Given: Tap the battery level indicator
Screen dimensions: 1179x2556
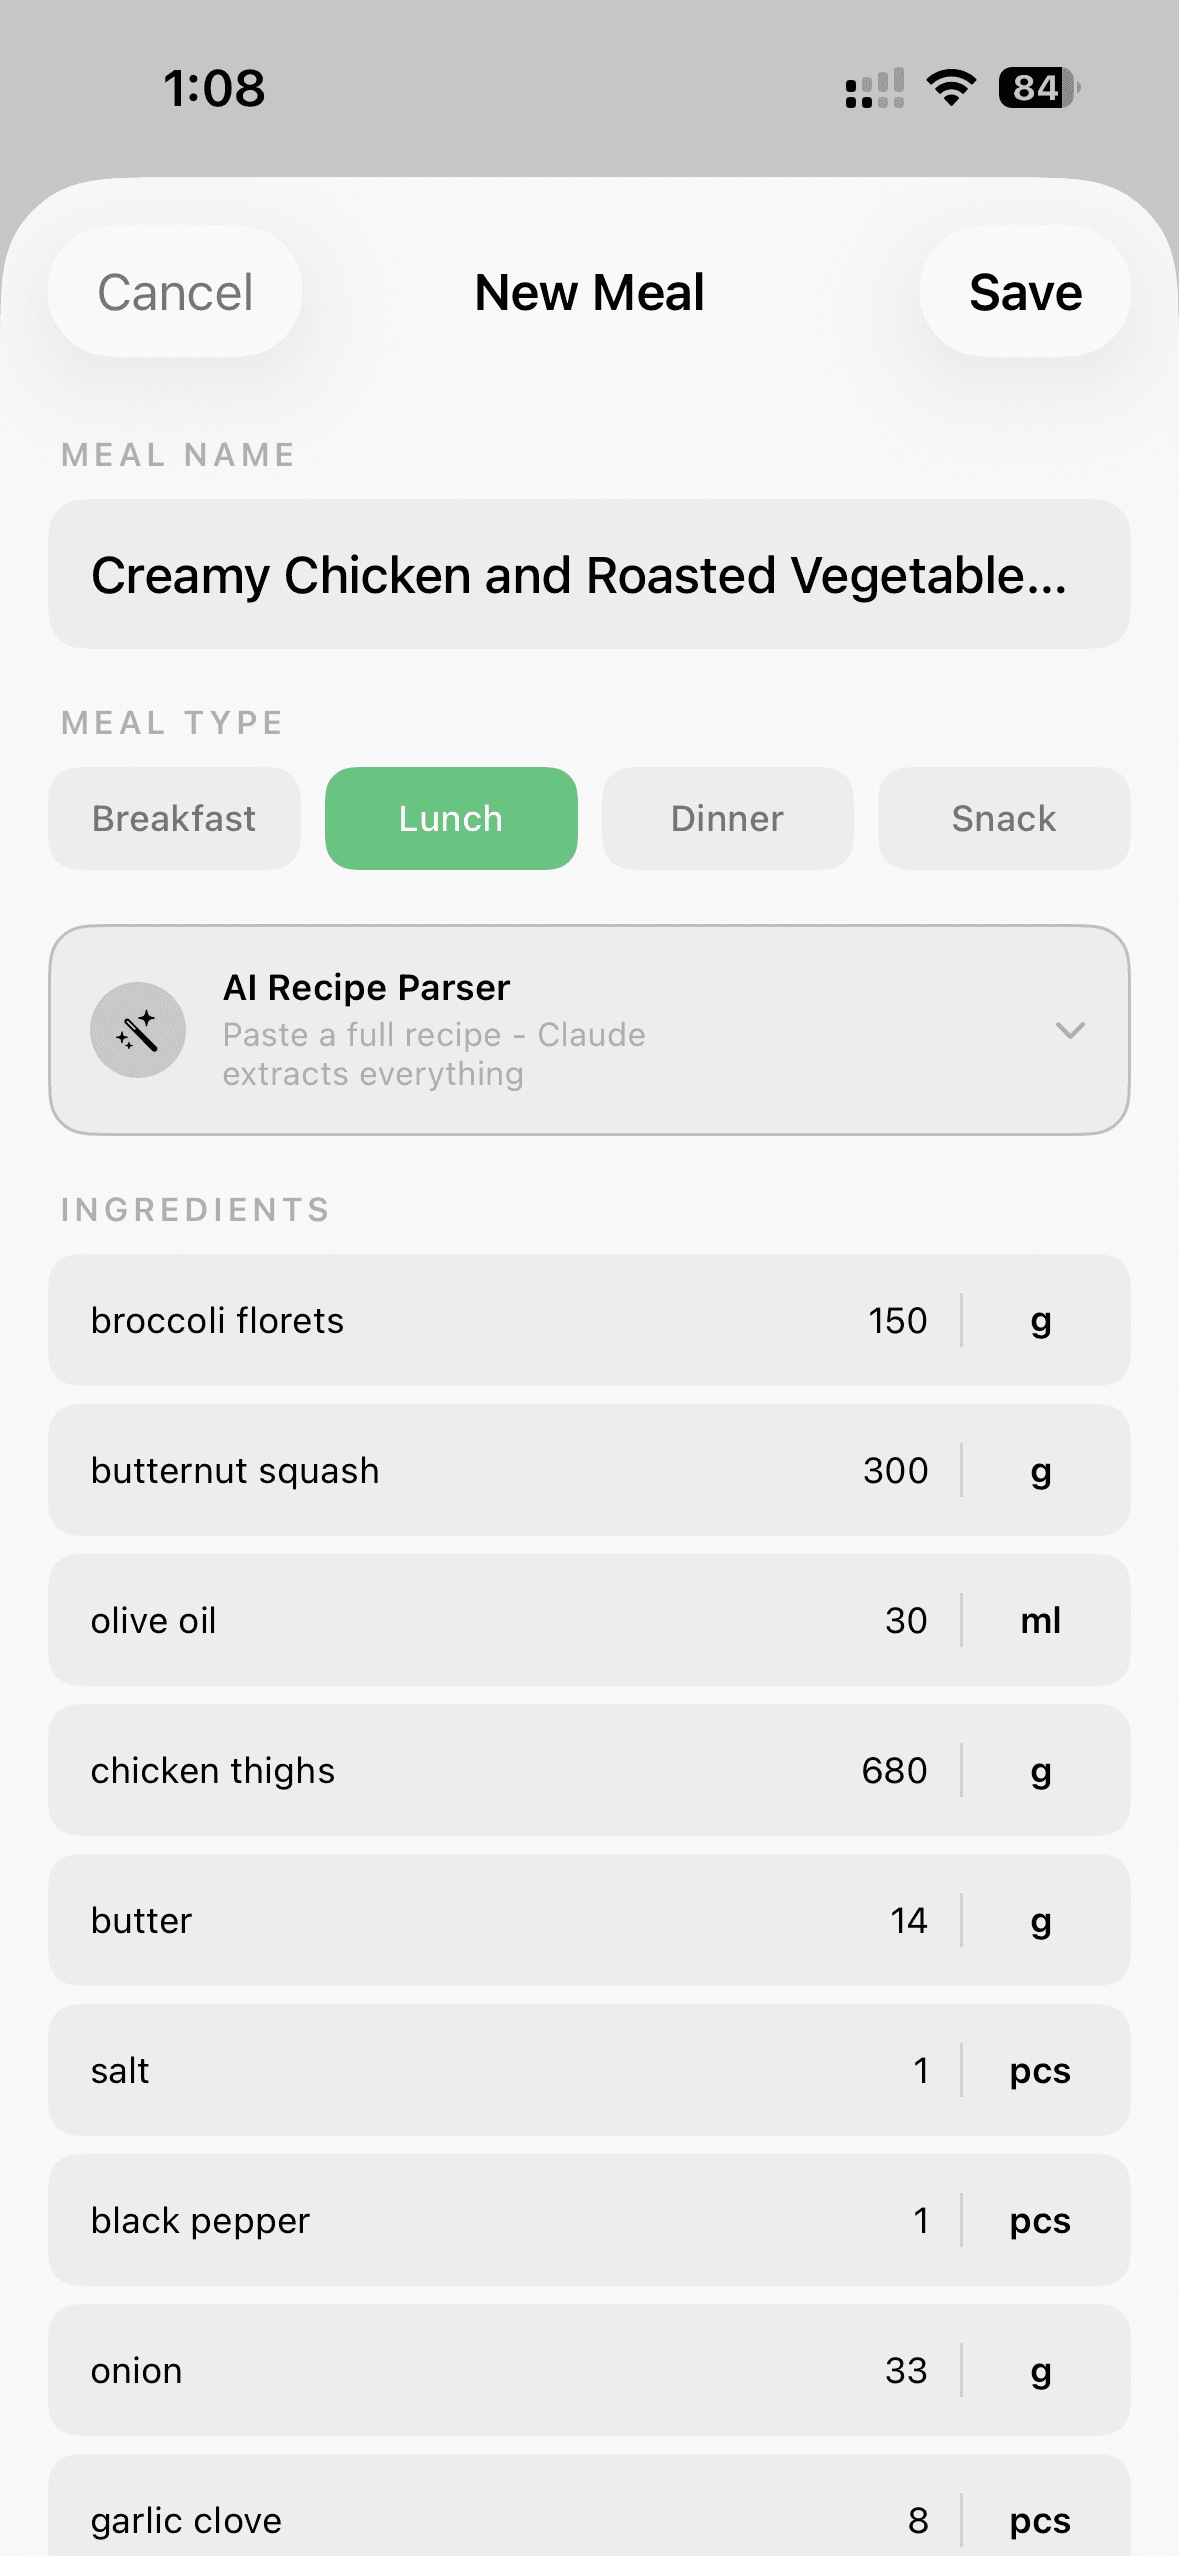Looking at the screenshot, I should pyautogui.click(x=1039, y=88).
